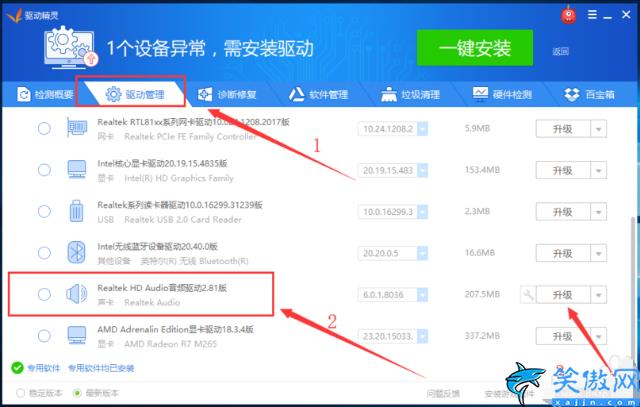This screenshot has height=407, width=640.
Task: Open version dropdown 10.0.16299.3
Action: [x=422, y=211]
